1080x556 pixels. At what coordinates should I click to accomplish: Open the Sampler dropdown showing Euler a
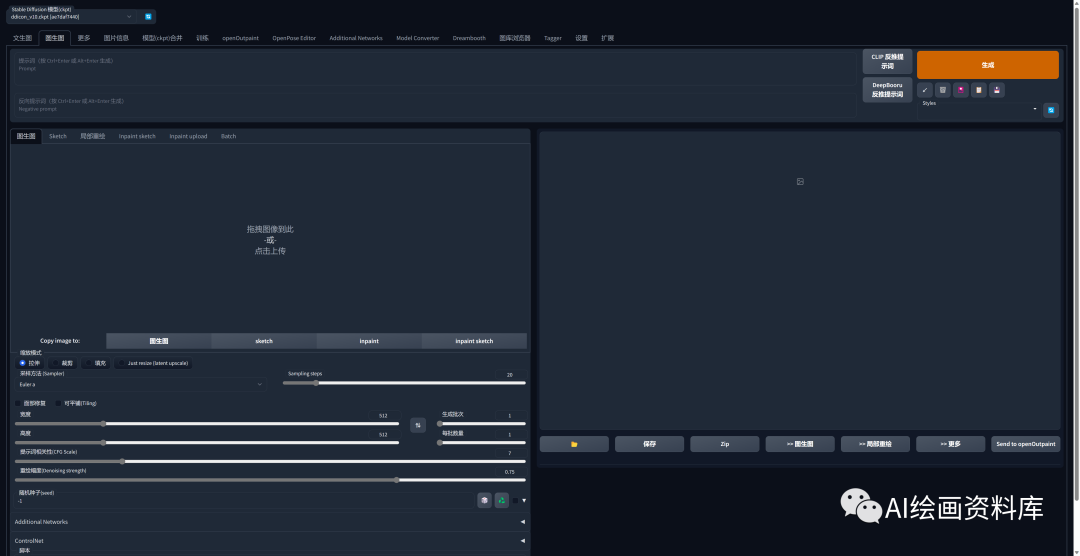141,384
